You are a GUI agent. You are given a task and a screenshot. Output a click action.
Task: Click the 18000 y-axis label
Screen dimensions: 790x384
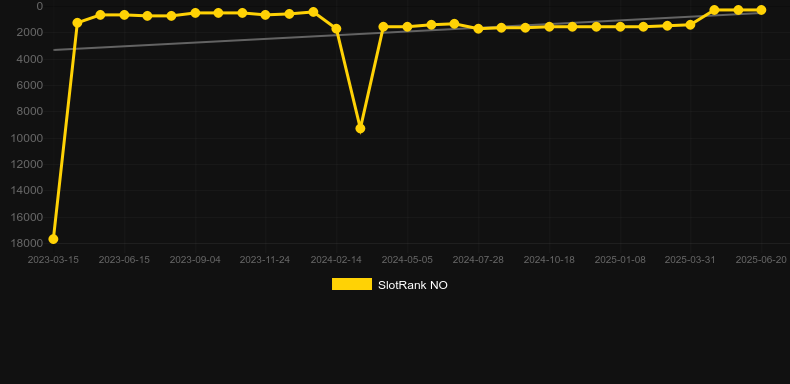[x=27, y=243]
